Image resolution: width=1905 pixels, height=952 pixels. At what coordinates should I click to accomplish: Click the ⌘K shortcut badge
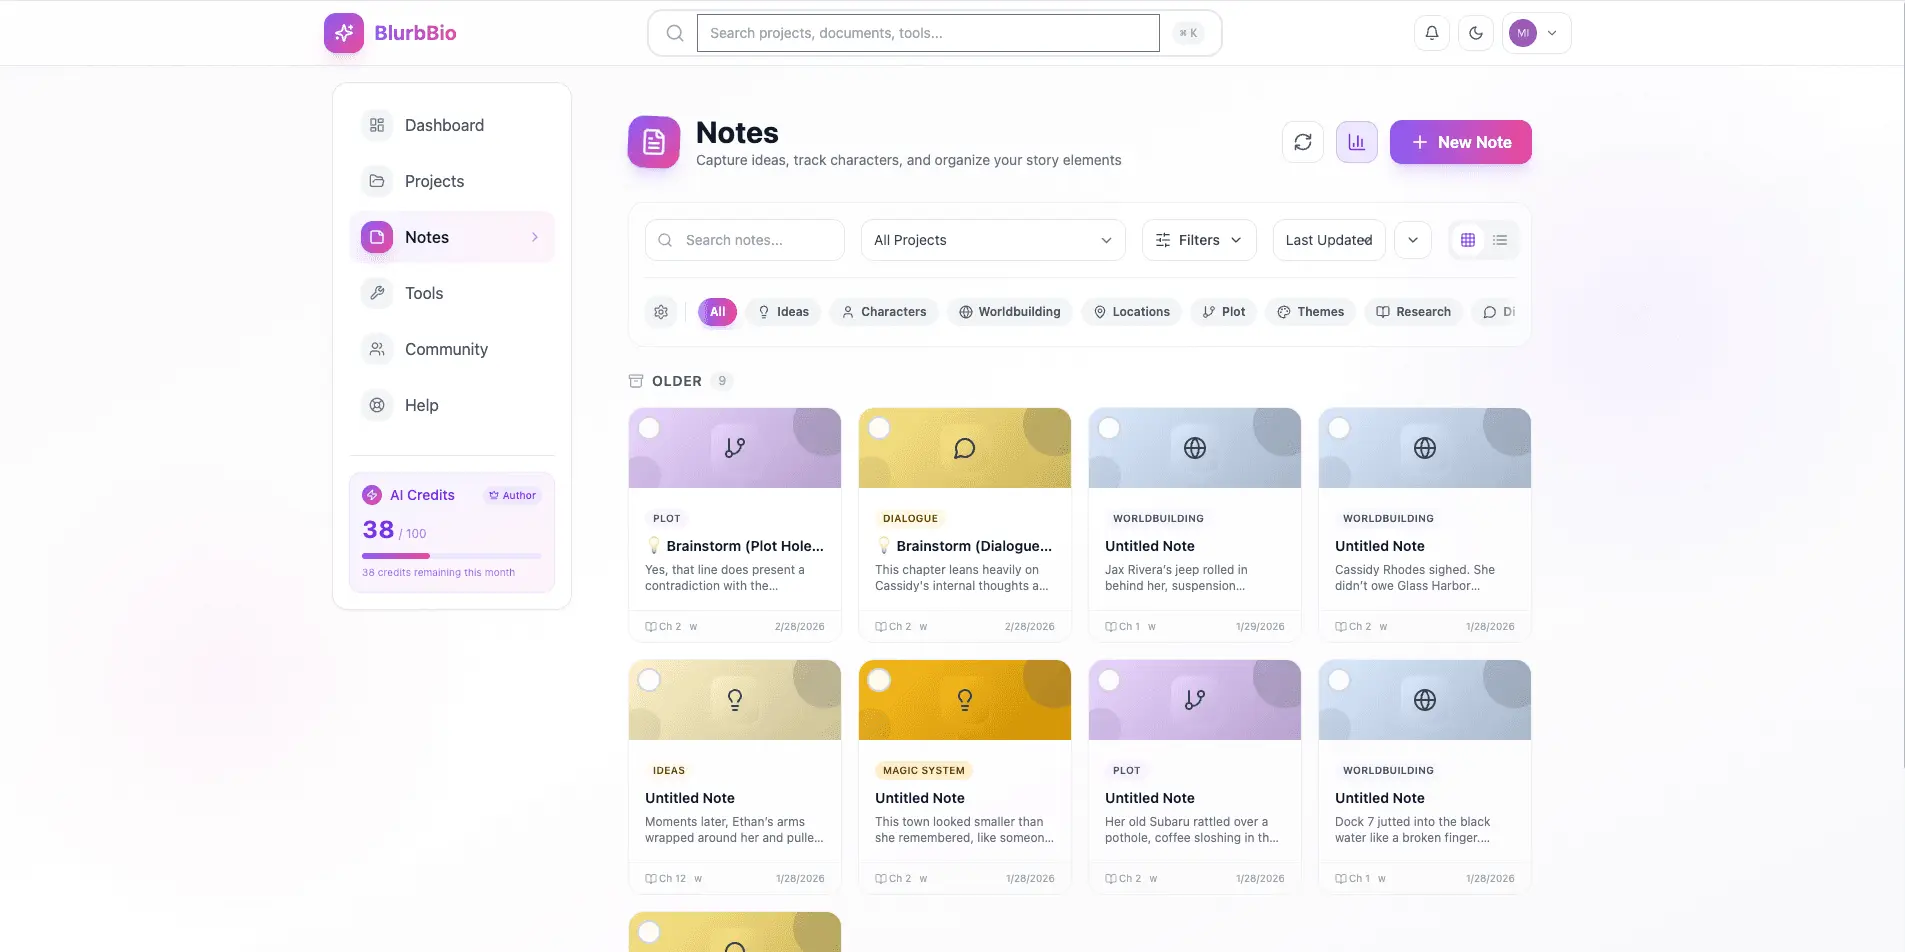click(x=1188, y=33)
